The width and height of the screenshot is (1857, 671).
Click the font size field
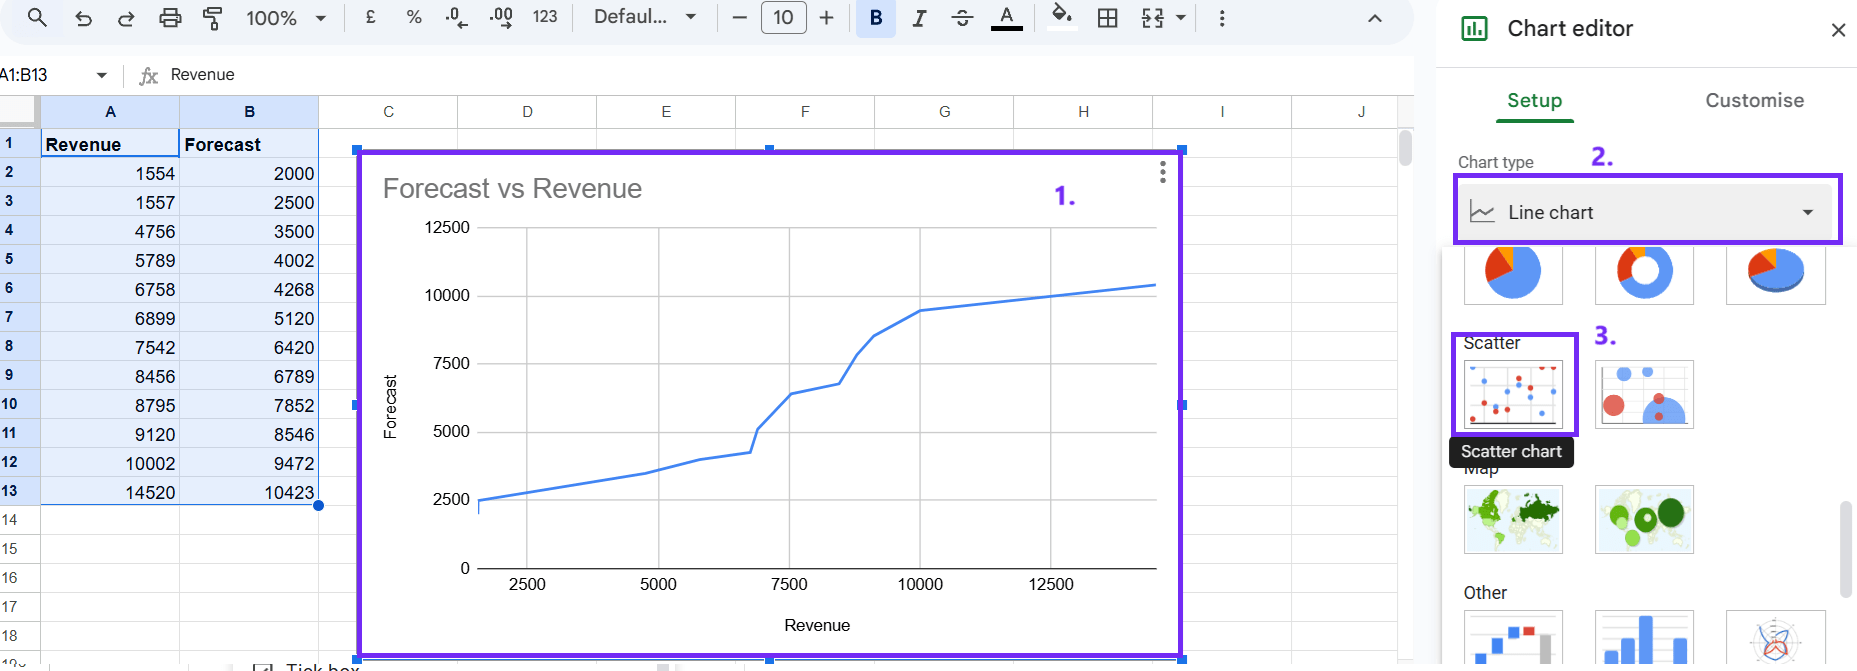[783, 17]
